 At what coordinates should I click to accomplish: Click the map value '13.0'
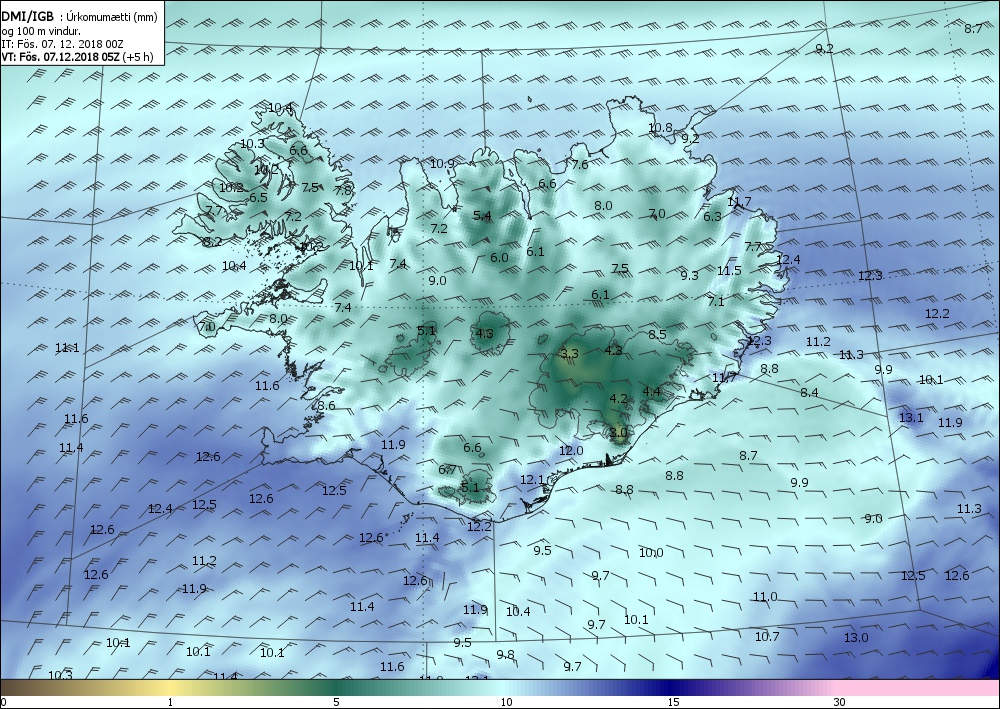click(x=856, y=638)
